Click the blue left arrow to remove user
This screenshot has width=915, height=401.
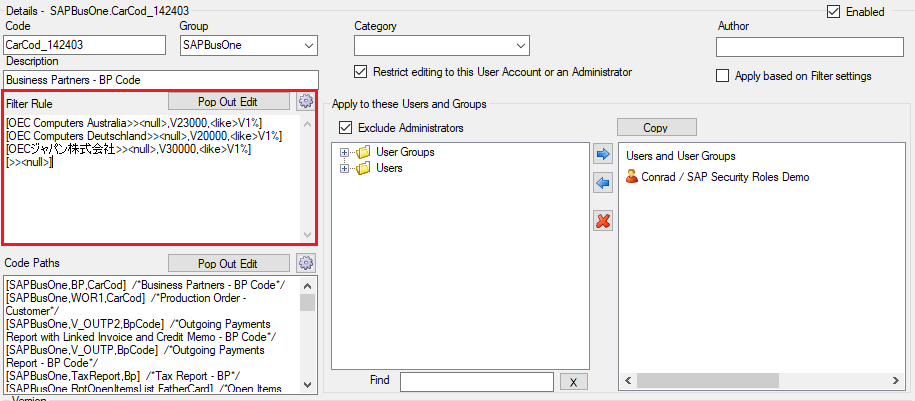[603, 184]
